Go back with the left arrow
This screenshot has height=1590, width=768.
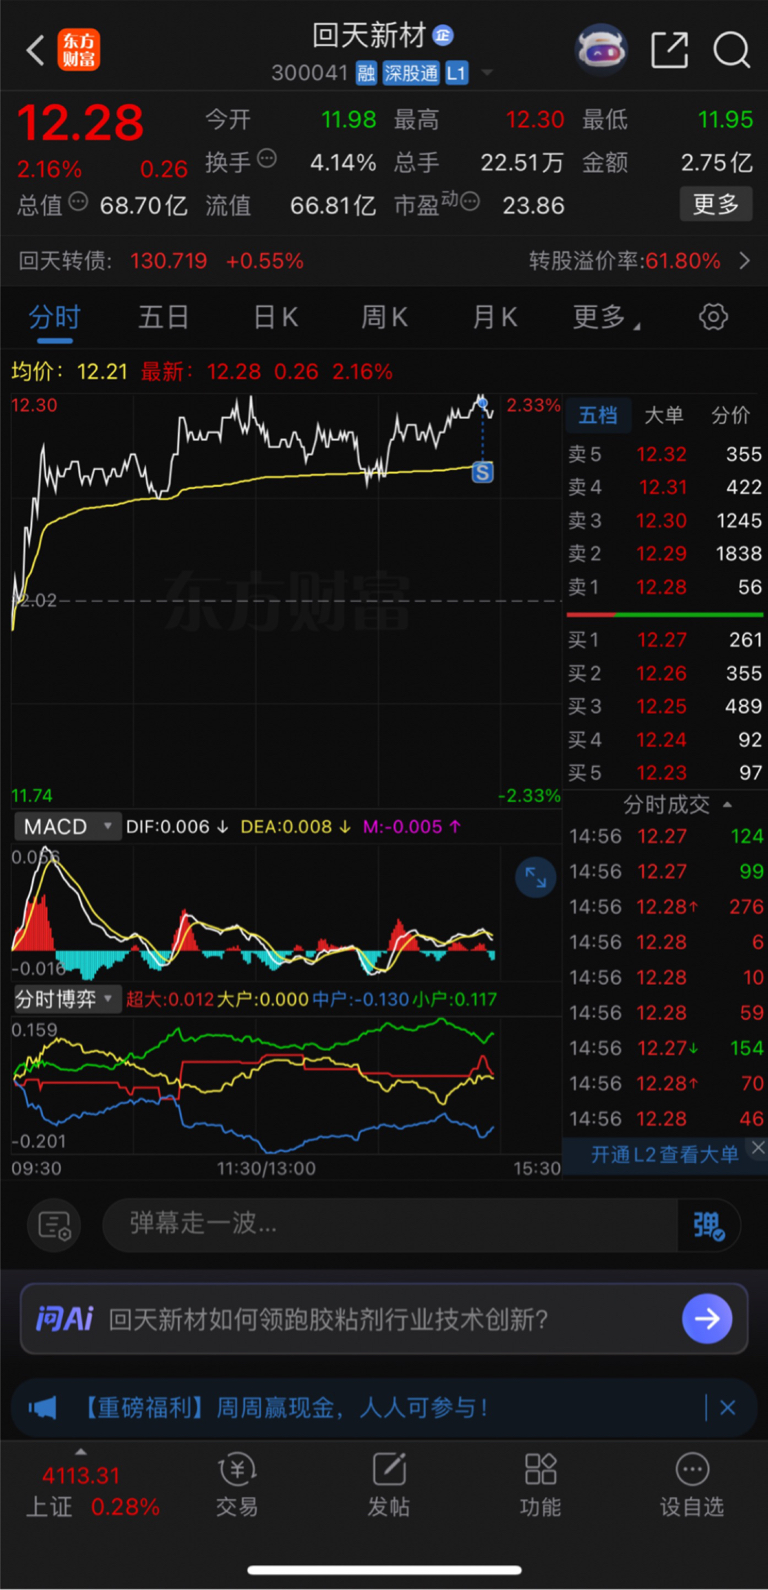(x=36, y=50)
